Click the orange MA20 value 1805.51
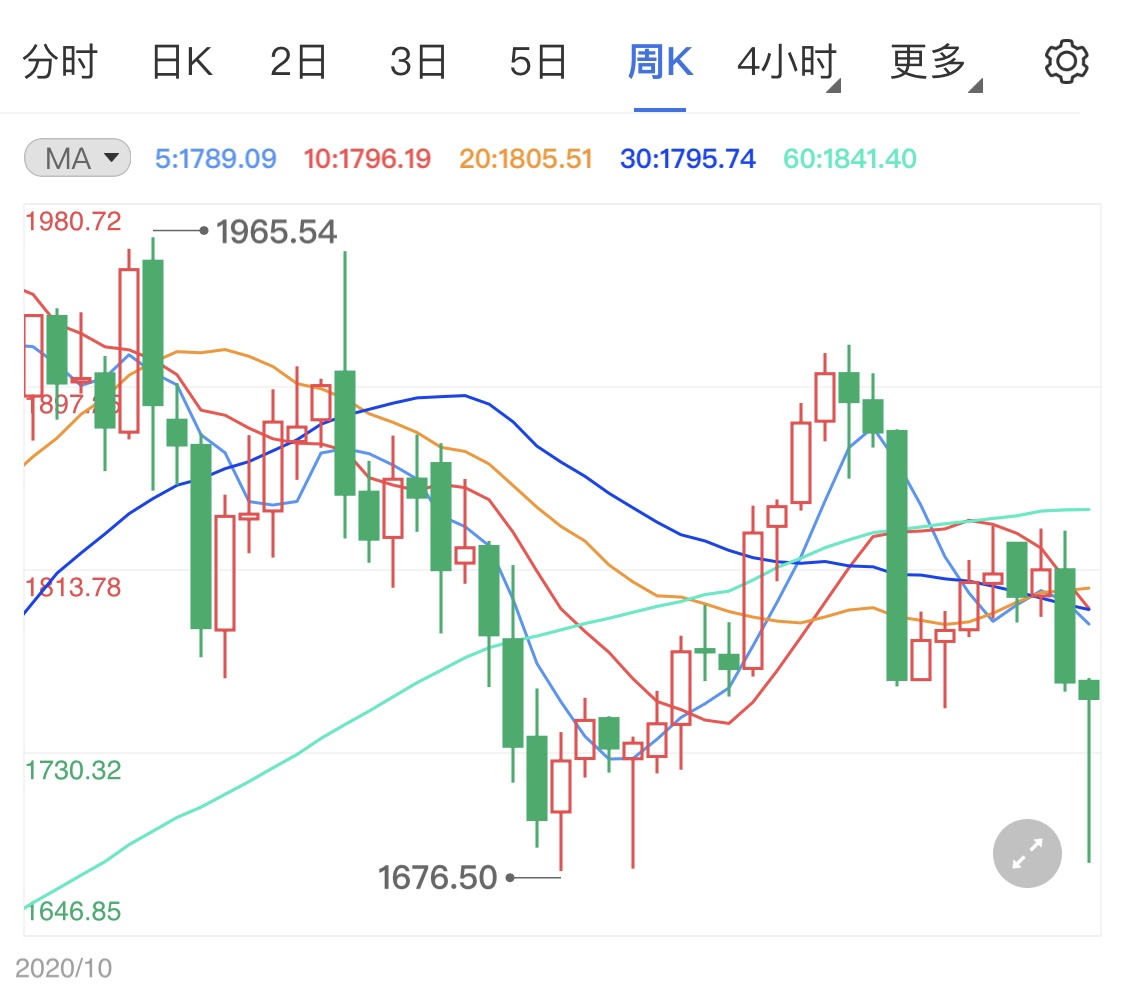Viewport: 1125px width, 1003px height. pos(525,158)
